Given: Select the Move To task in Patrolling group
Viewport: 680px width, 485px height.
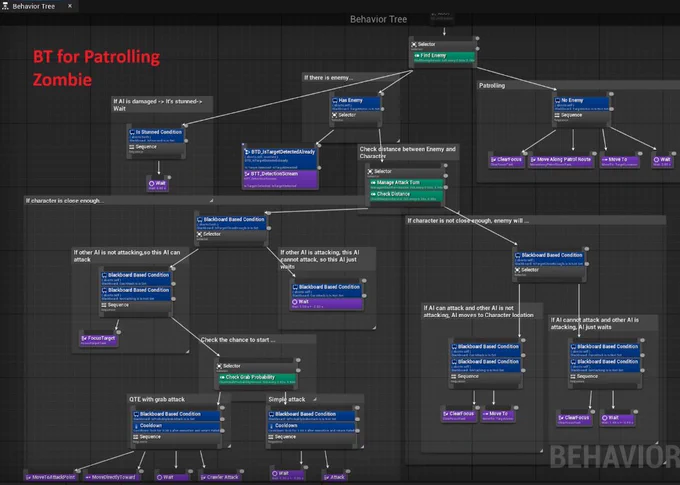Looking at the screenshot, I should tap(619, 161).
